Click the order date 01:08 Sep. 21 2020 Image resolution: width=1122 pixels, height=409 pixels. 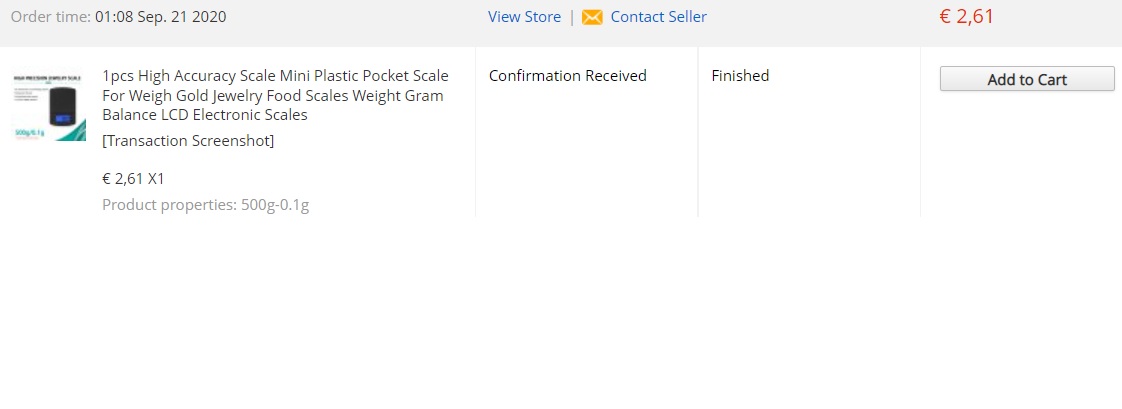[160, 17]
